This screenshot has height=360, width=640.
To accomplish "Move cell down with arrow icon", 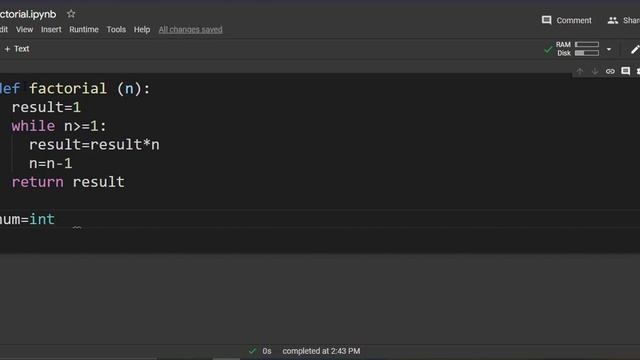I will click(x=595, y=71).
